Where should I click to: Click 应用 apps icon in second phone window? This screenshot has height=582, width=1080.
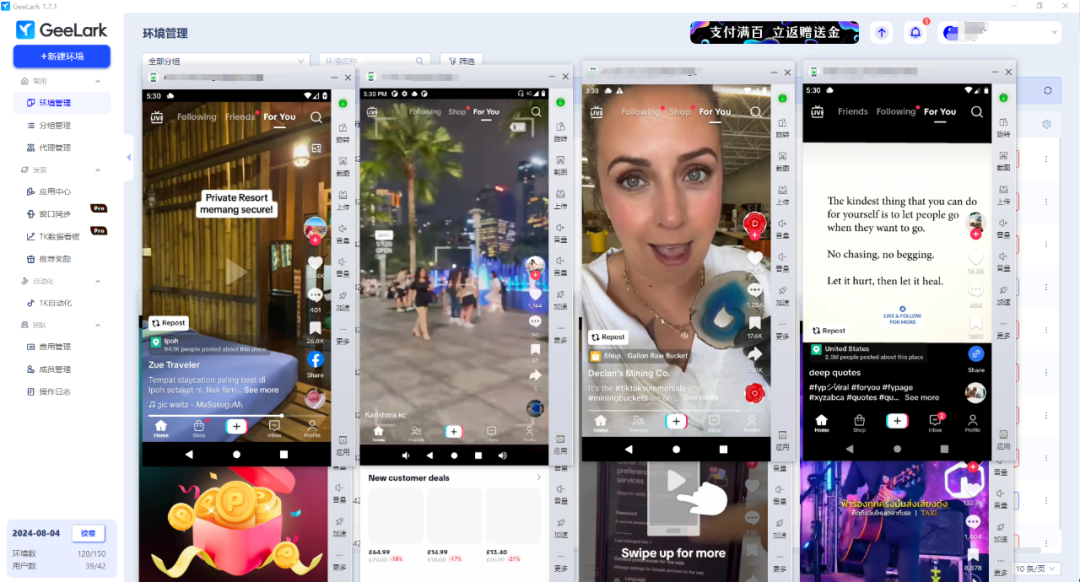(561, 444)
